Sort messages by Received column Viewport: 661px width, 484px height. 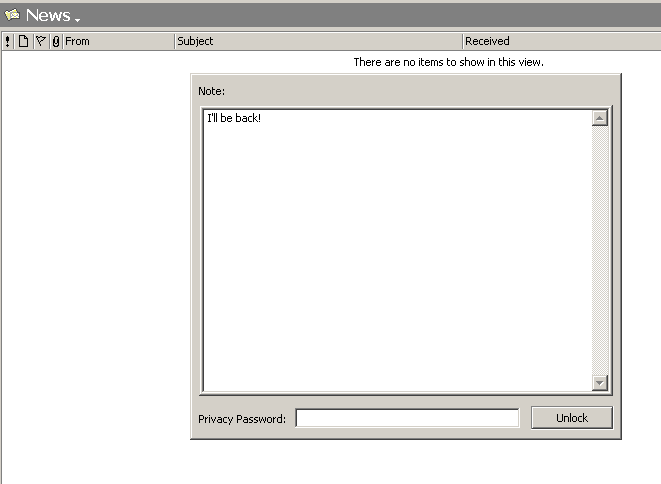pyautogui.click(x=560, y=41)
